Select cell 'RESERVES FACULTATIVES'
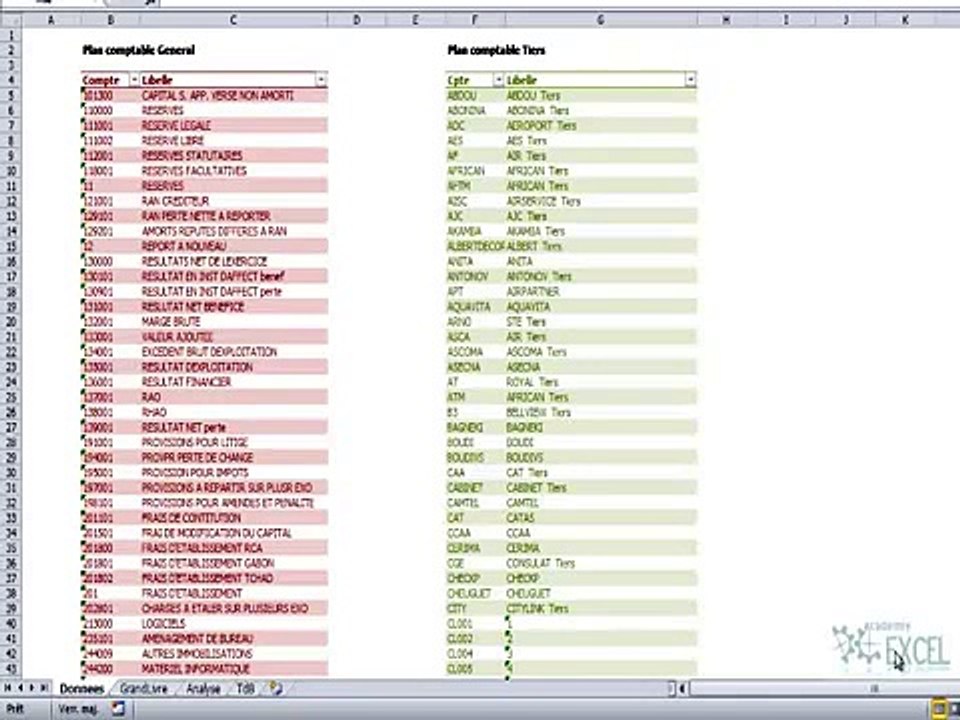The image size is (960, 720). pos(234,171)
